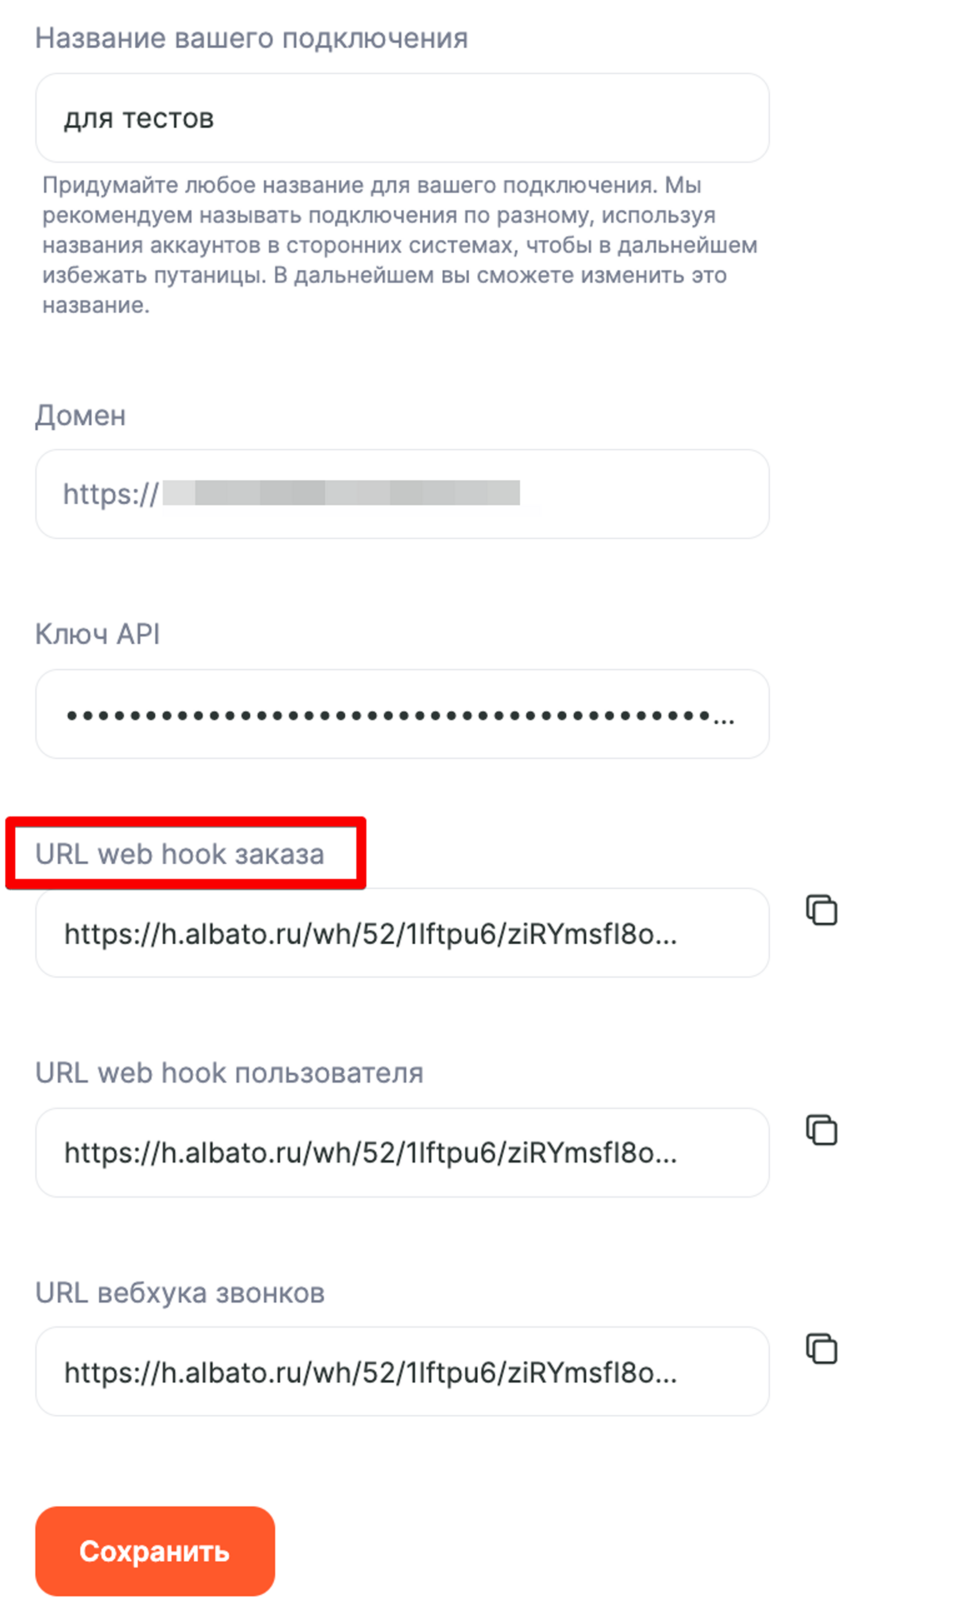Image resolution: width=957 pixels, height=1600 pixels.
Task: Focus the connection name field "для тестов"
Action: coord(402,118)
